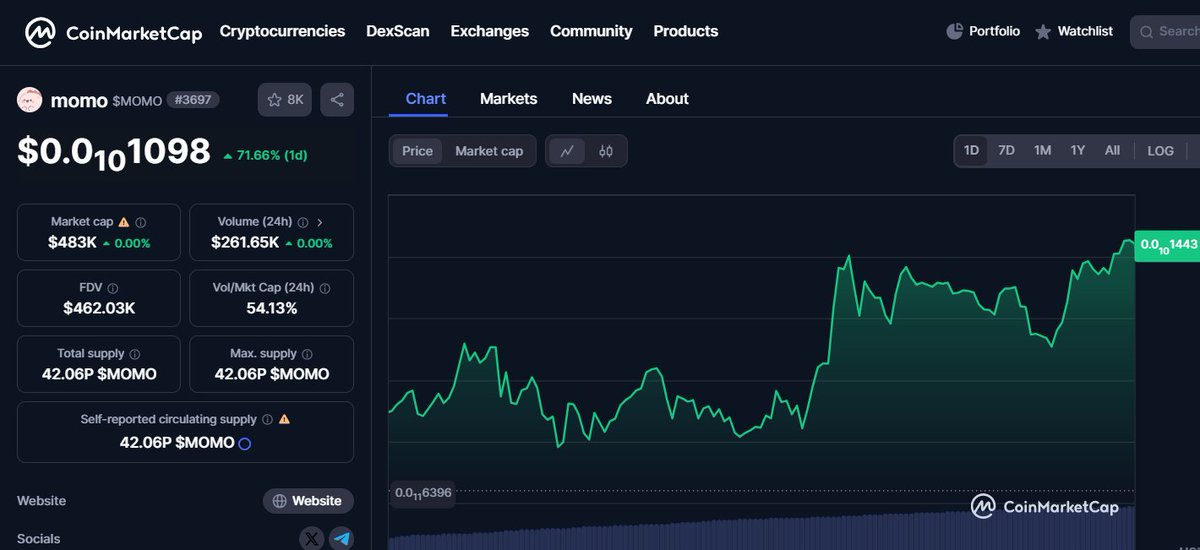Screen dimensions: 1200x550
Task: Open the momo Website button
Action: [x=308, y=501]
